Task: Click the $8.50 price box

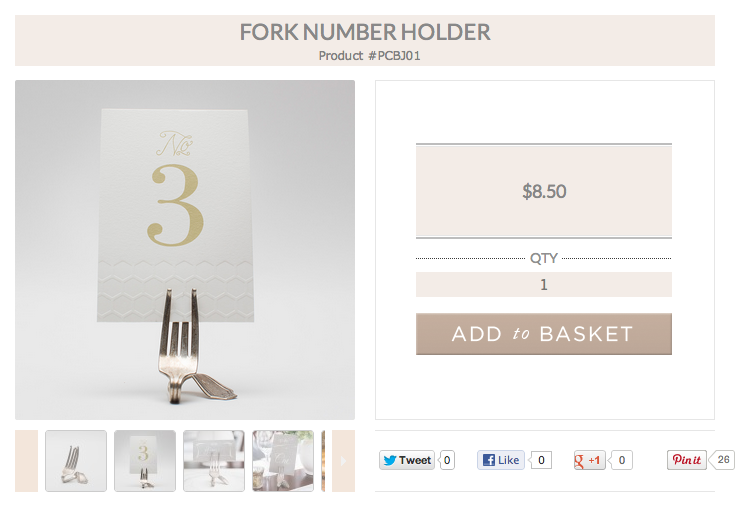Action: 544,191
